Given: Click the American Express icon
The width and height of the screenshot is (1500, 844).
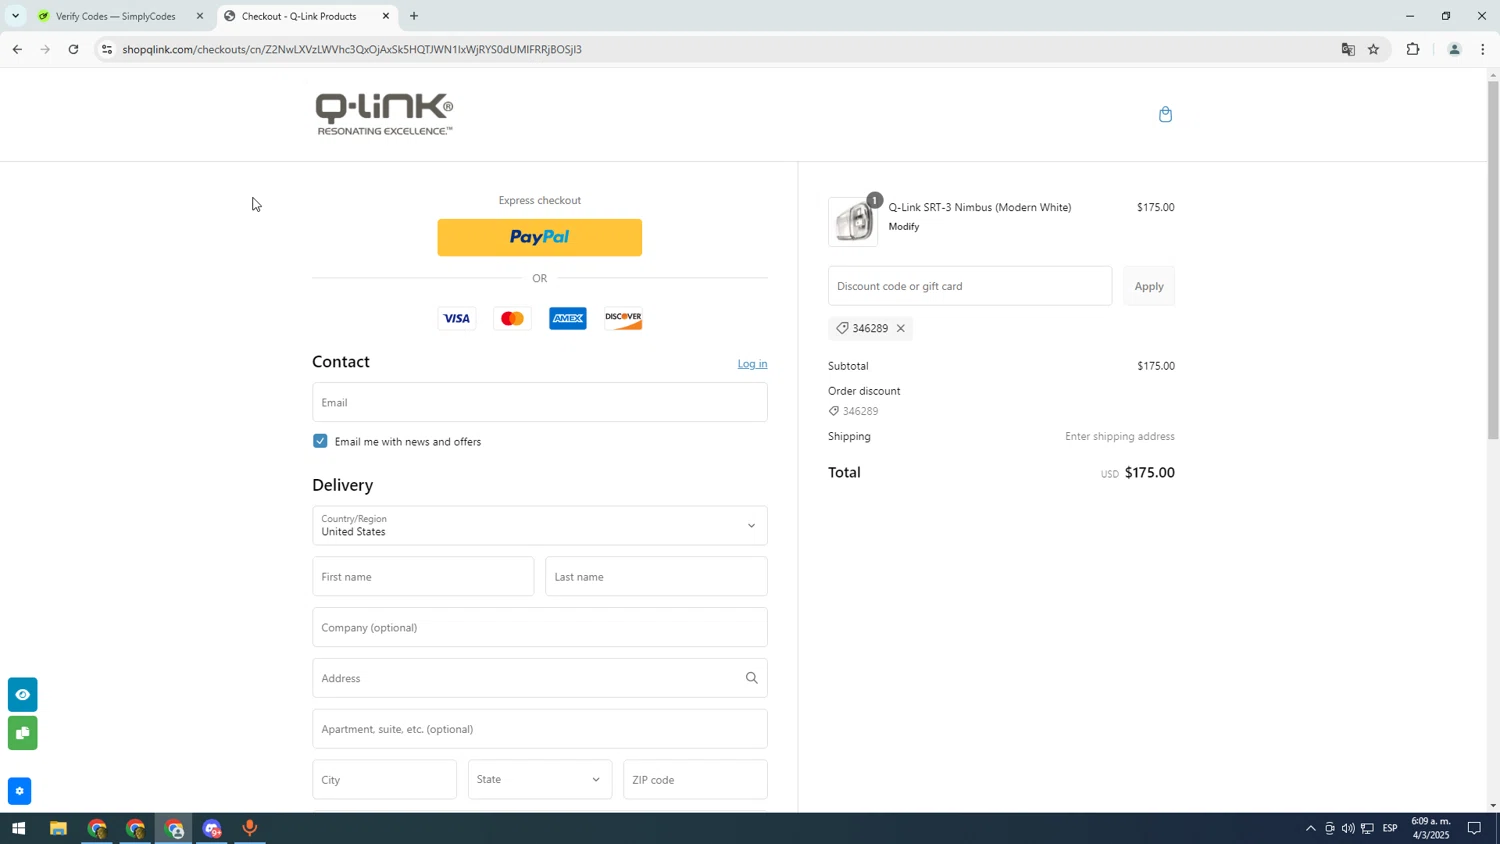Looking at the screenshot, I should [567, 319].
